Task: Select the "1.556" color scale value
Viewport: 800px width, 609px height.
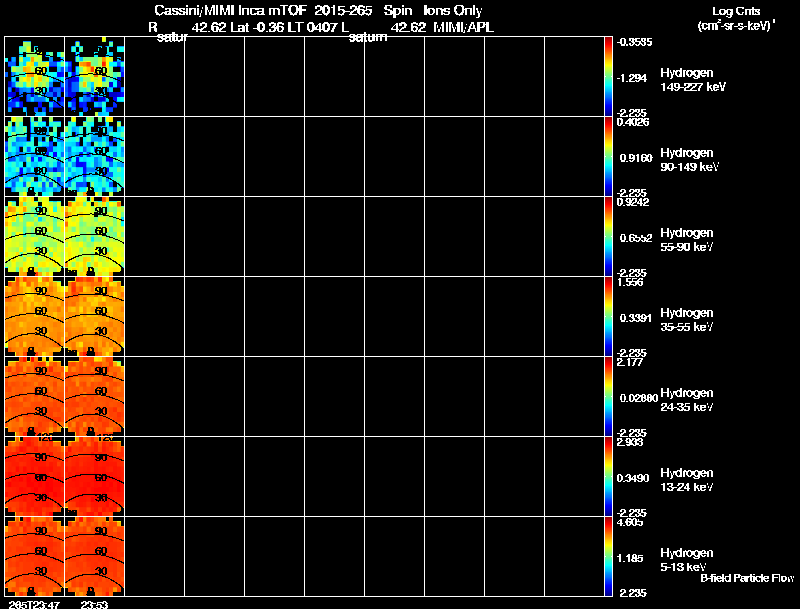Action: click(630, 282)
